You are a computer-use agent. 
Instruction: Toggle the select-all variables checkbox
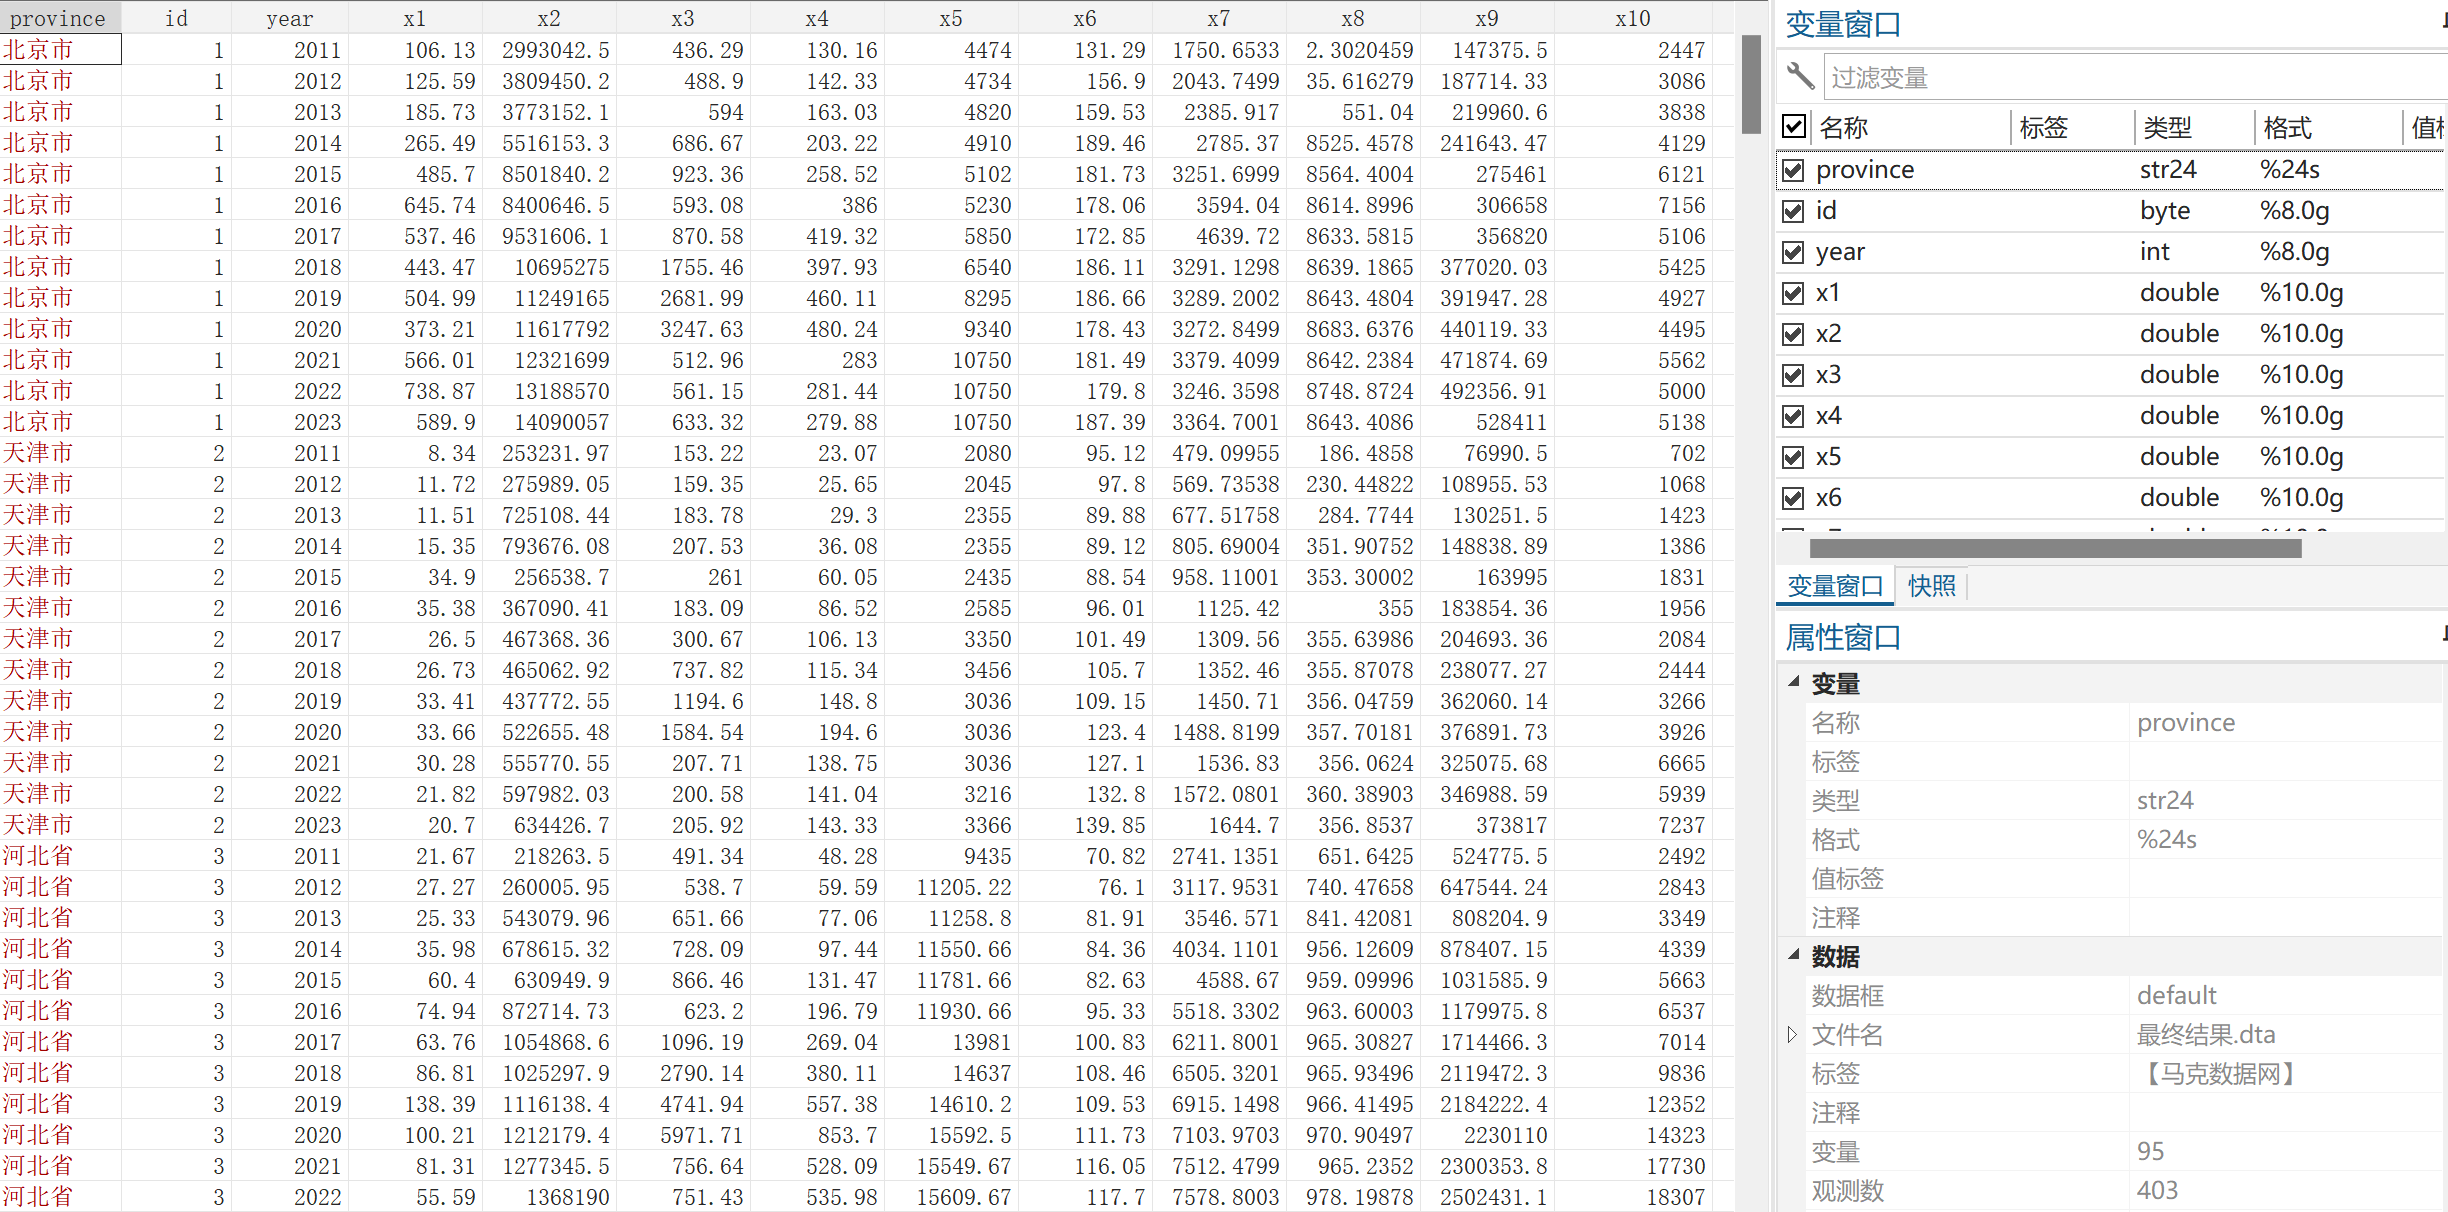click(1794, 127)
